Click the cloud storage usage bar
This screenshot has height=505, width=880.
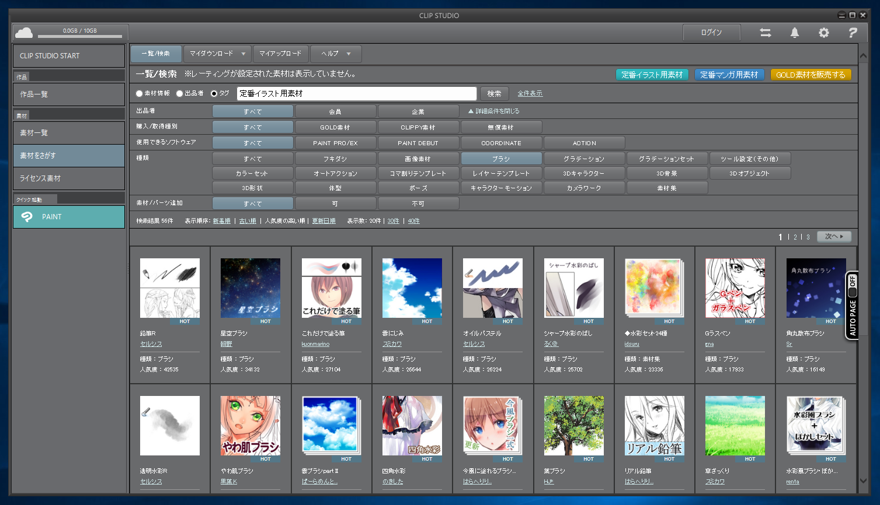(80, 36)
